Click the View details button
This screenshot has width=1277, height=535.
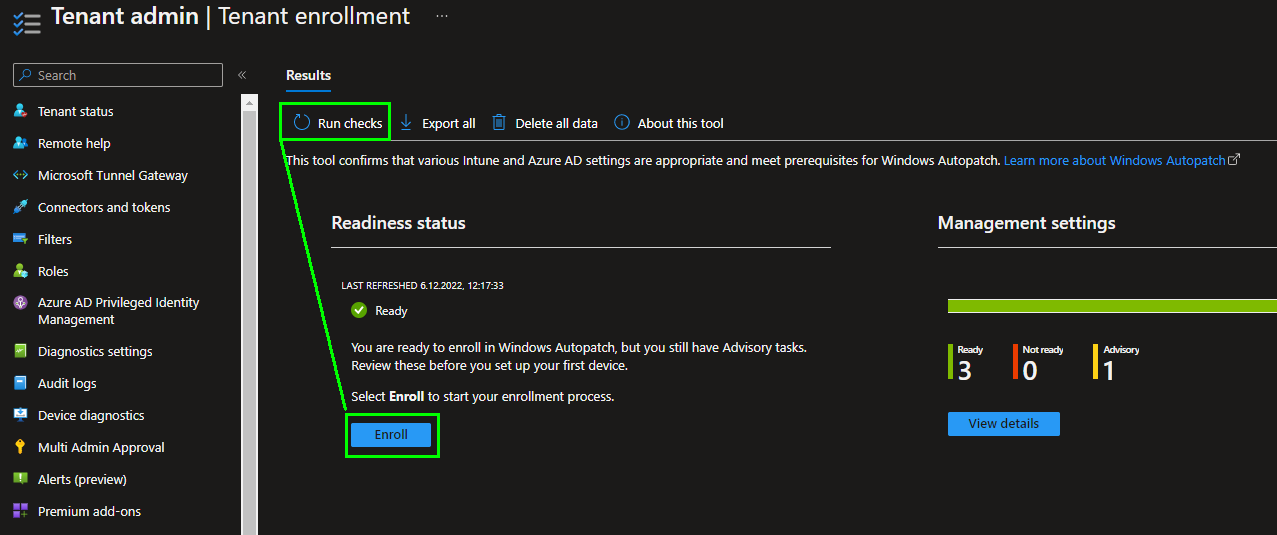click(x=1003, y=423)
